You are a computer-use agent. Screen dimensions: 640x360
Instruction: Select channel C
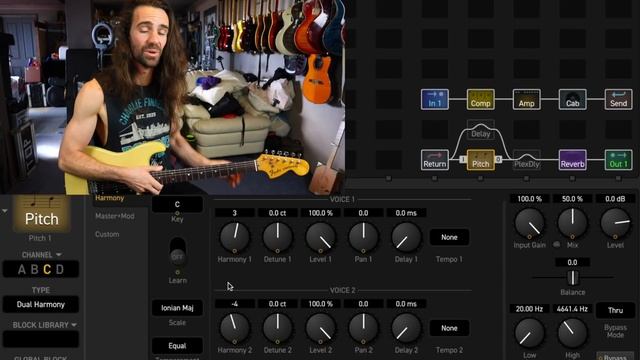[47, 269]
